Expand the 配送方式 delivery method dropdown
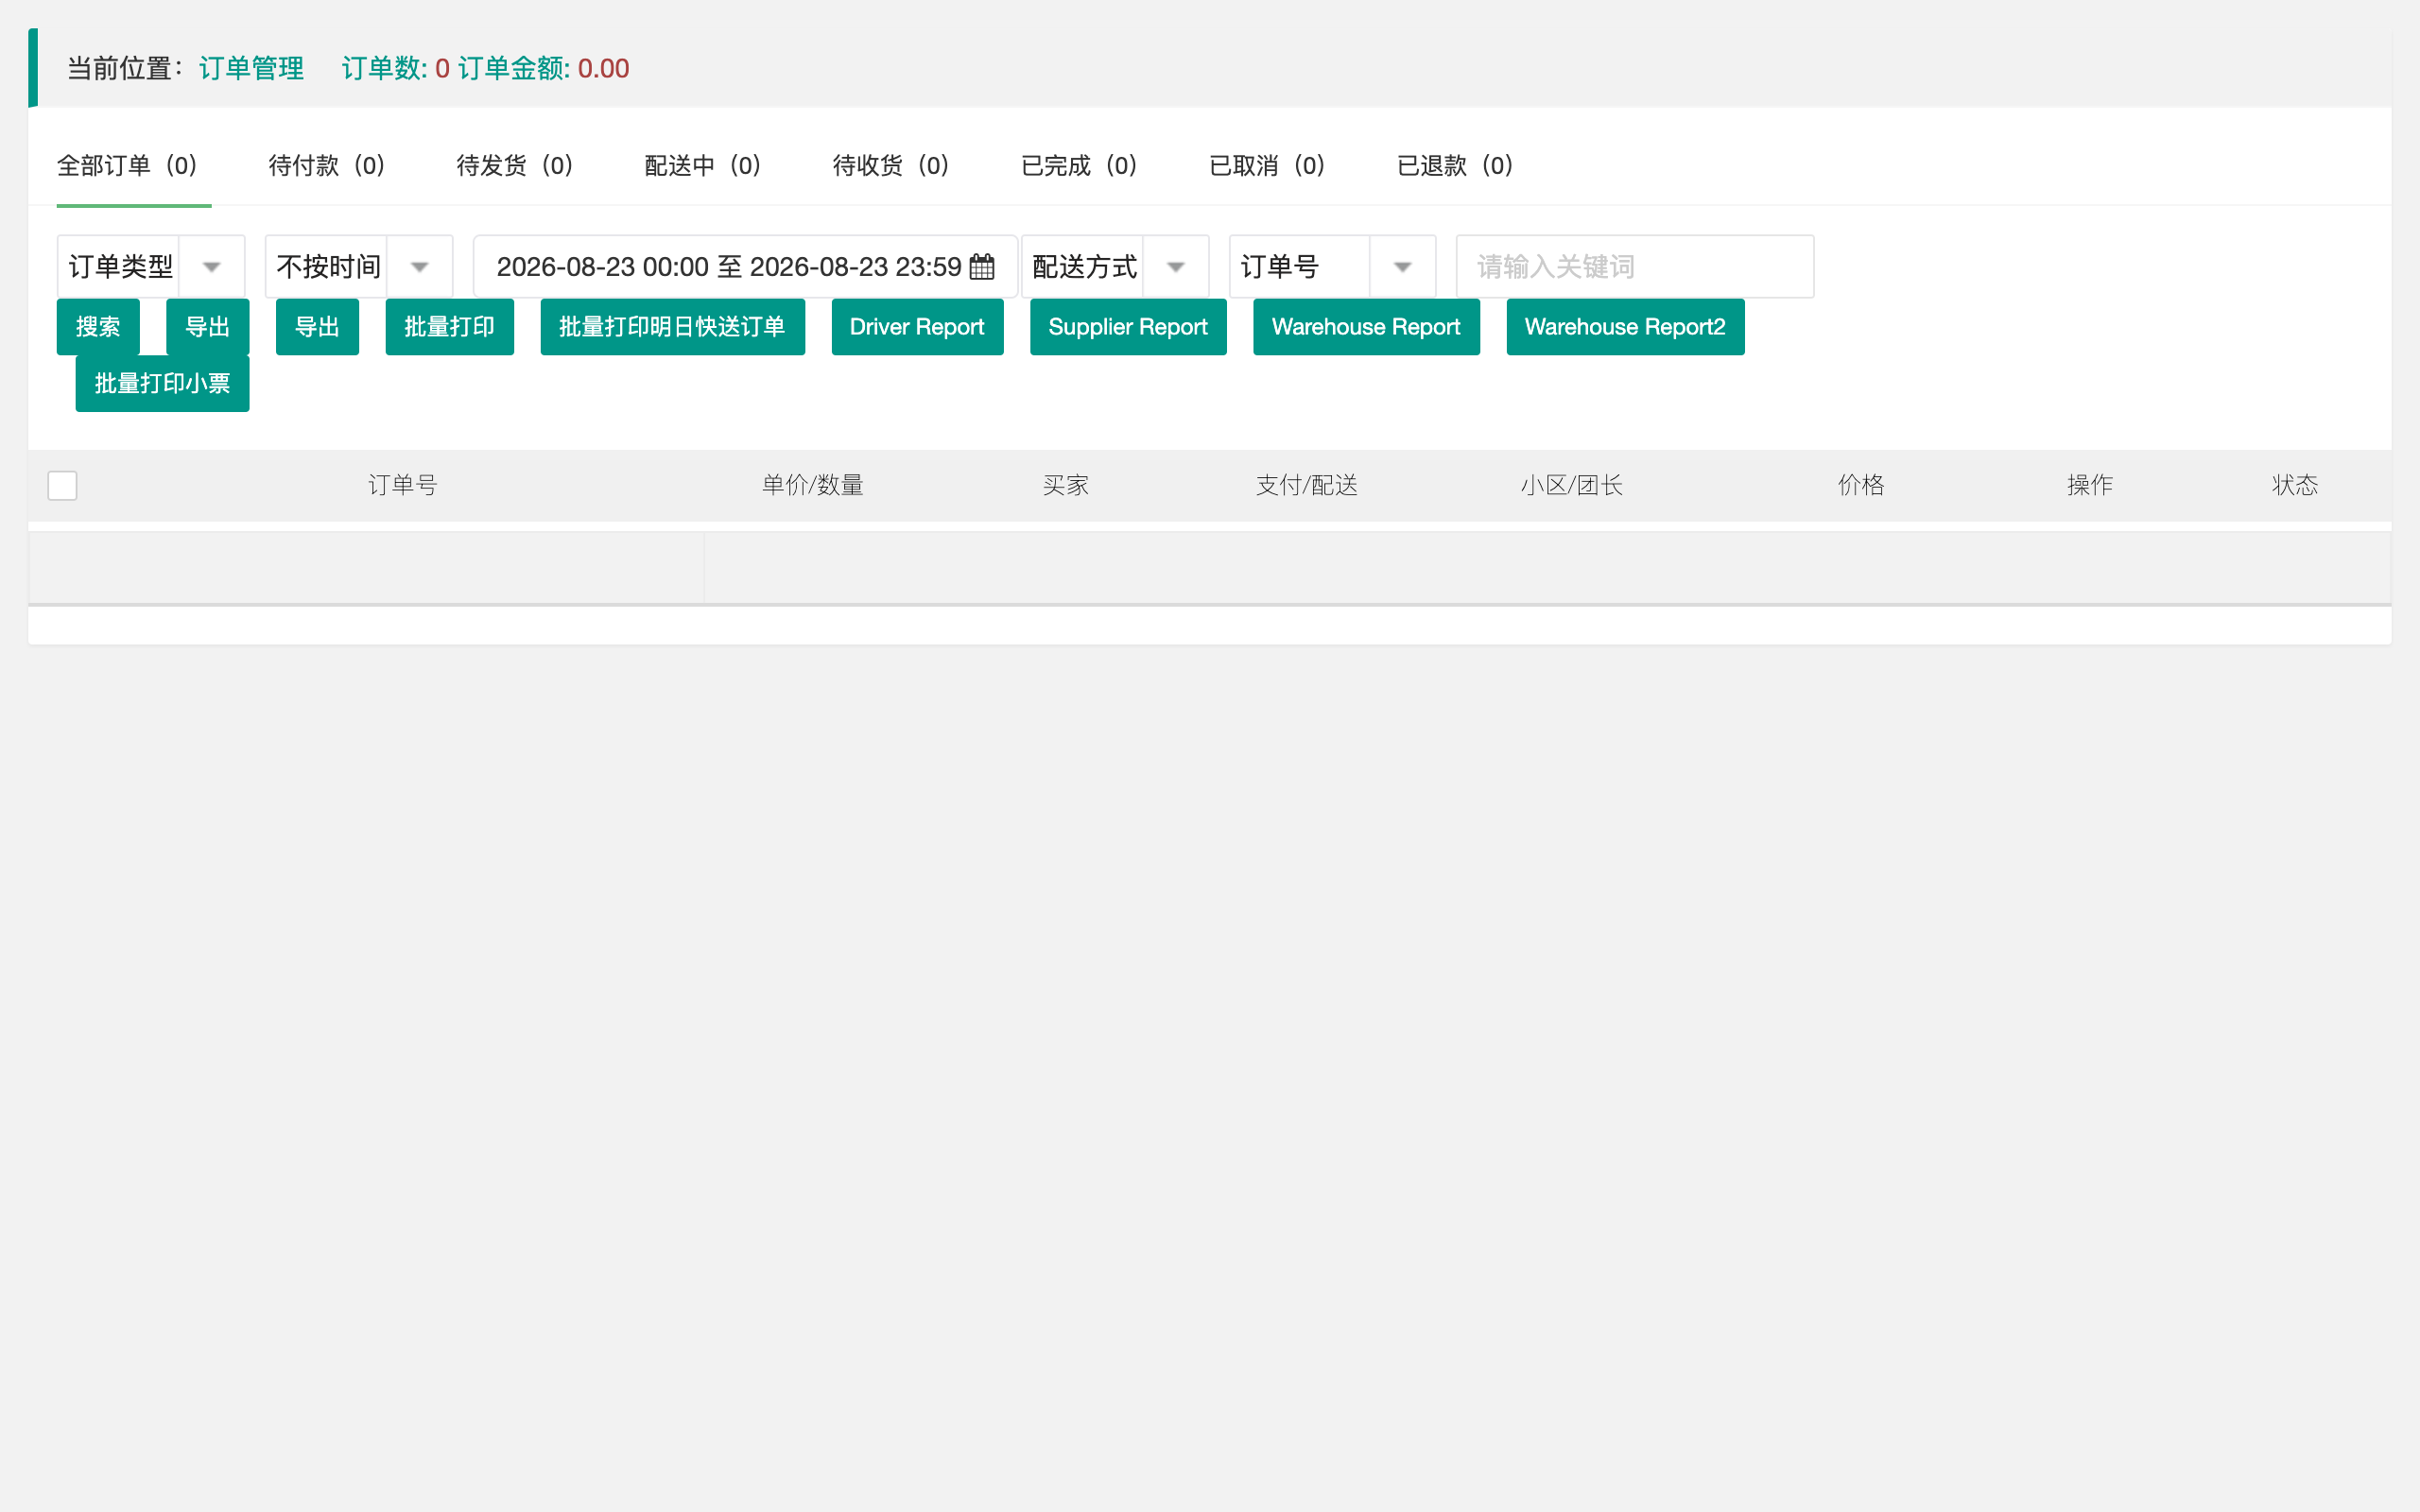2420x1512 pixels. (x=1115, y=267)
